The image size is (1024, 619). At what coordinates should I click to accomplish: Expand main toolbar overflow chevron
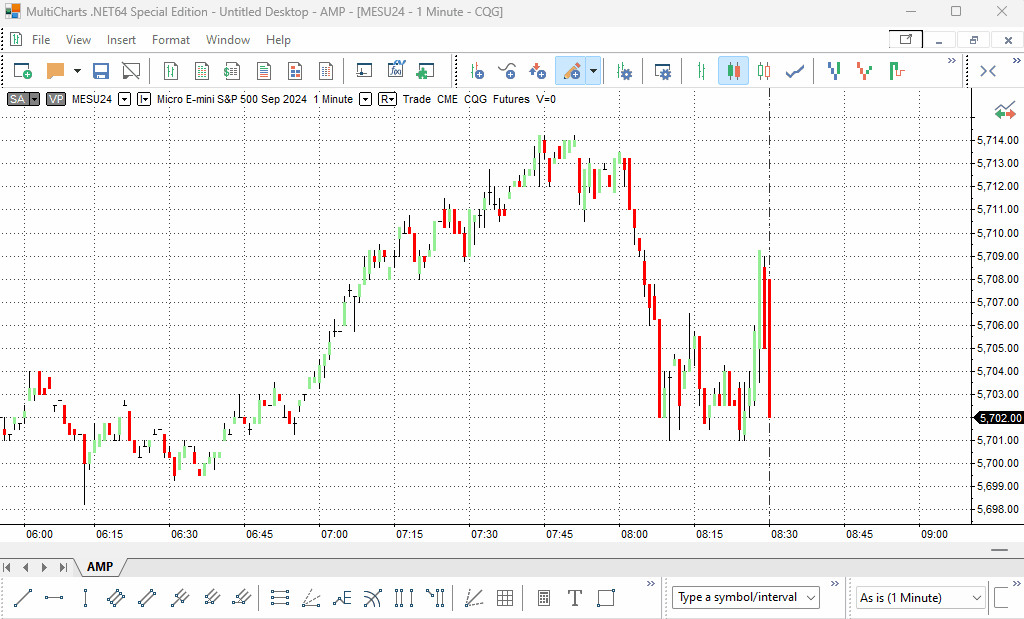pyautogui.click(x=952, y=61)
